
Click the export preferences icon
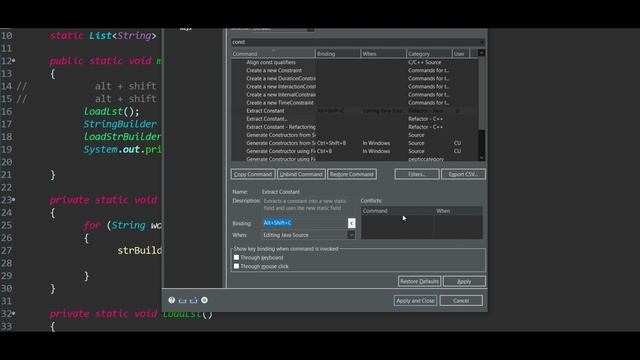[x=193, y=300]
